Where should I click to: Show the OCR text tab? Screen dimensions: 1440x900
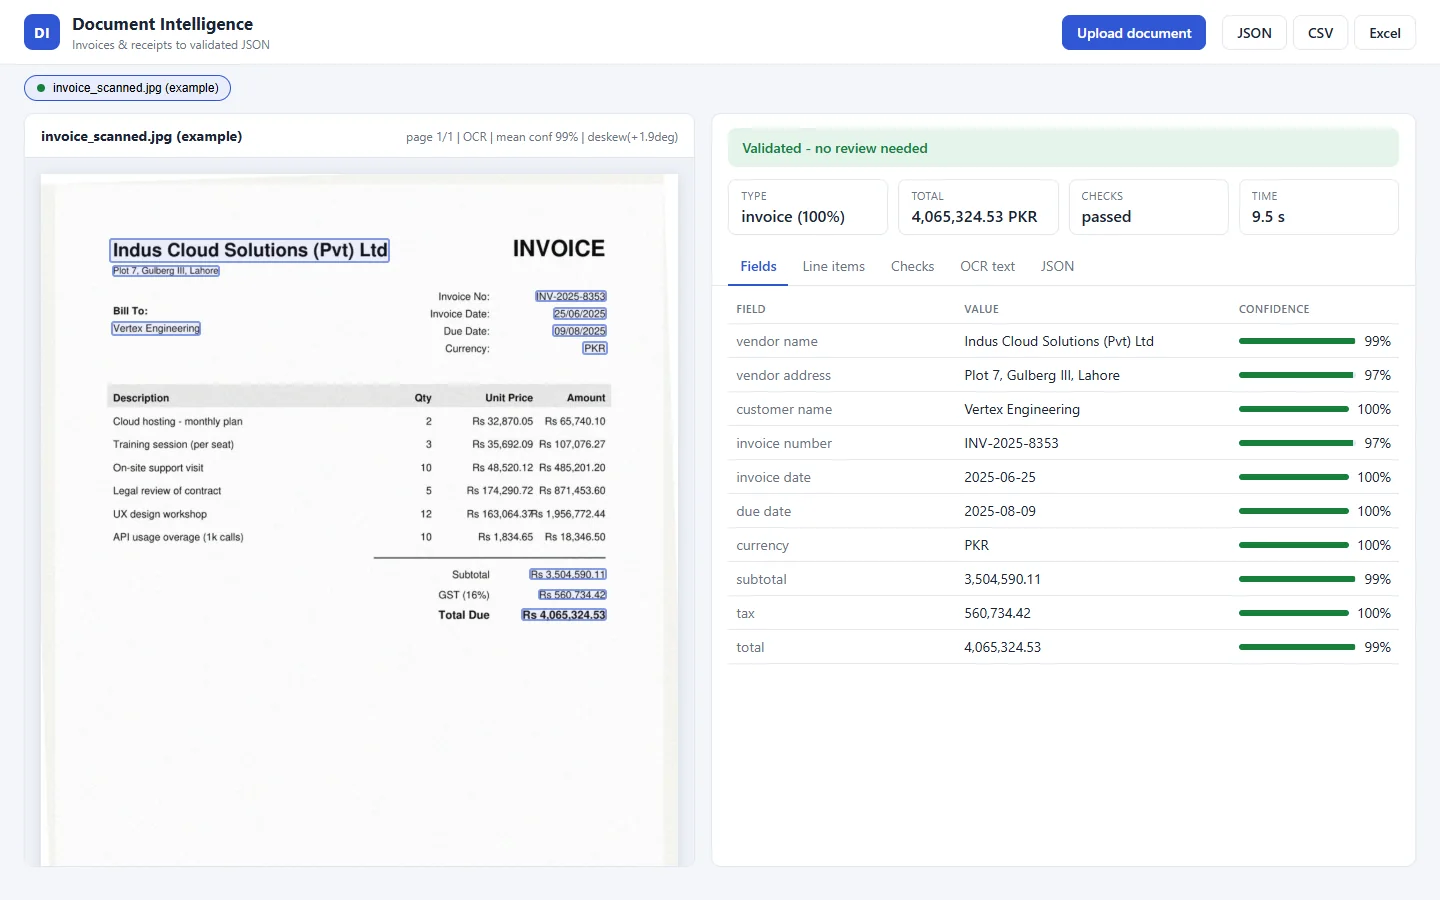987,266
